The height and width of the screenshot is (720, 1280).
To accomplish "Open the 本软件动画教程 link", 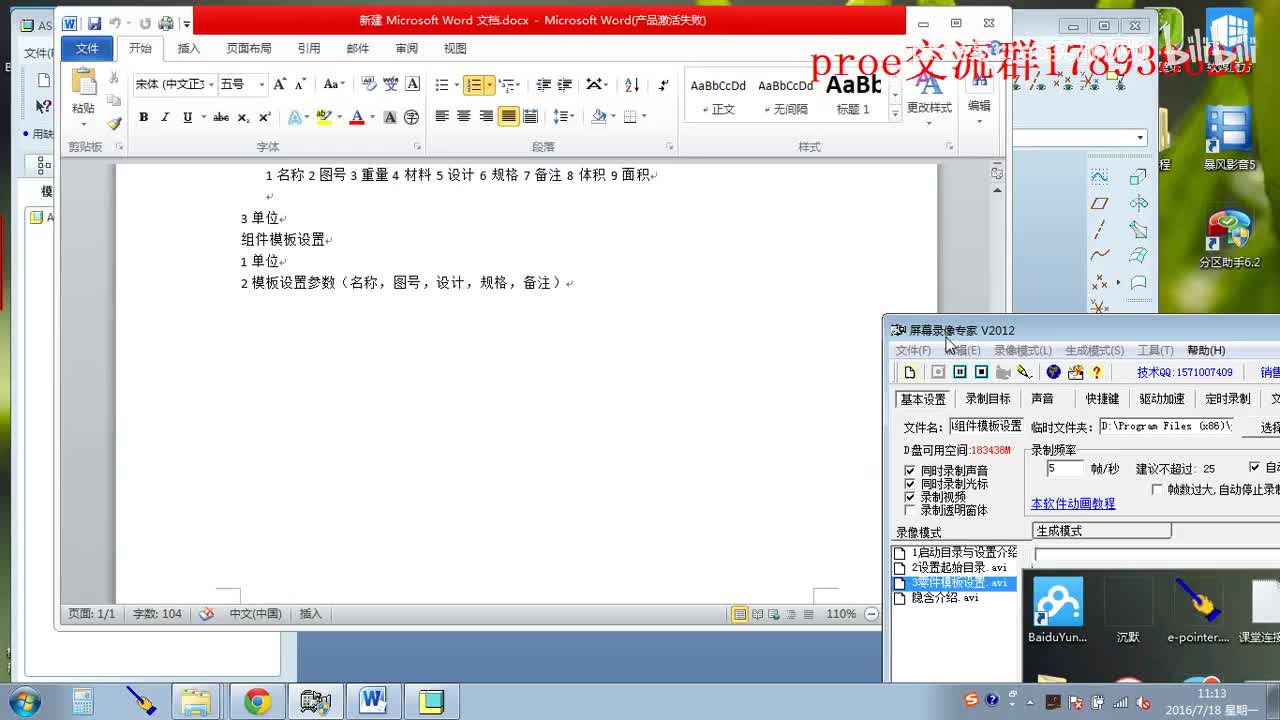I will coord(1073,504).
